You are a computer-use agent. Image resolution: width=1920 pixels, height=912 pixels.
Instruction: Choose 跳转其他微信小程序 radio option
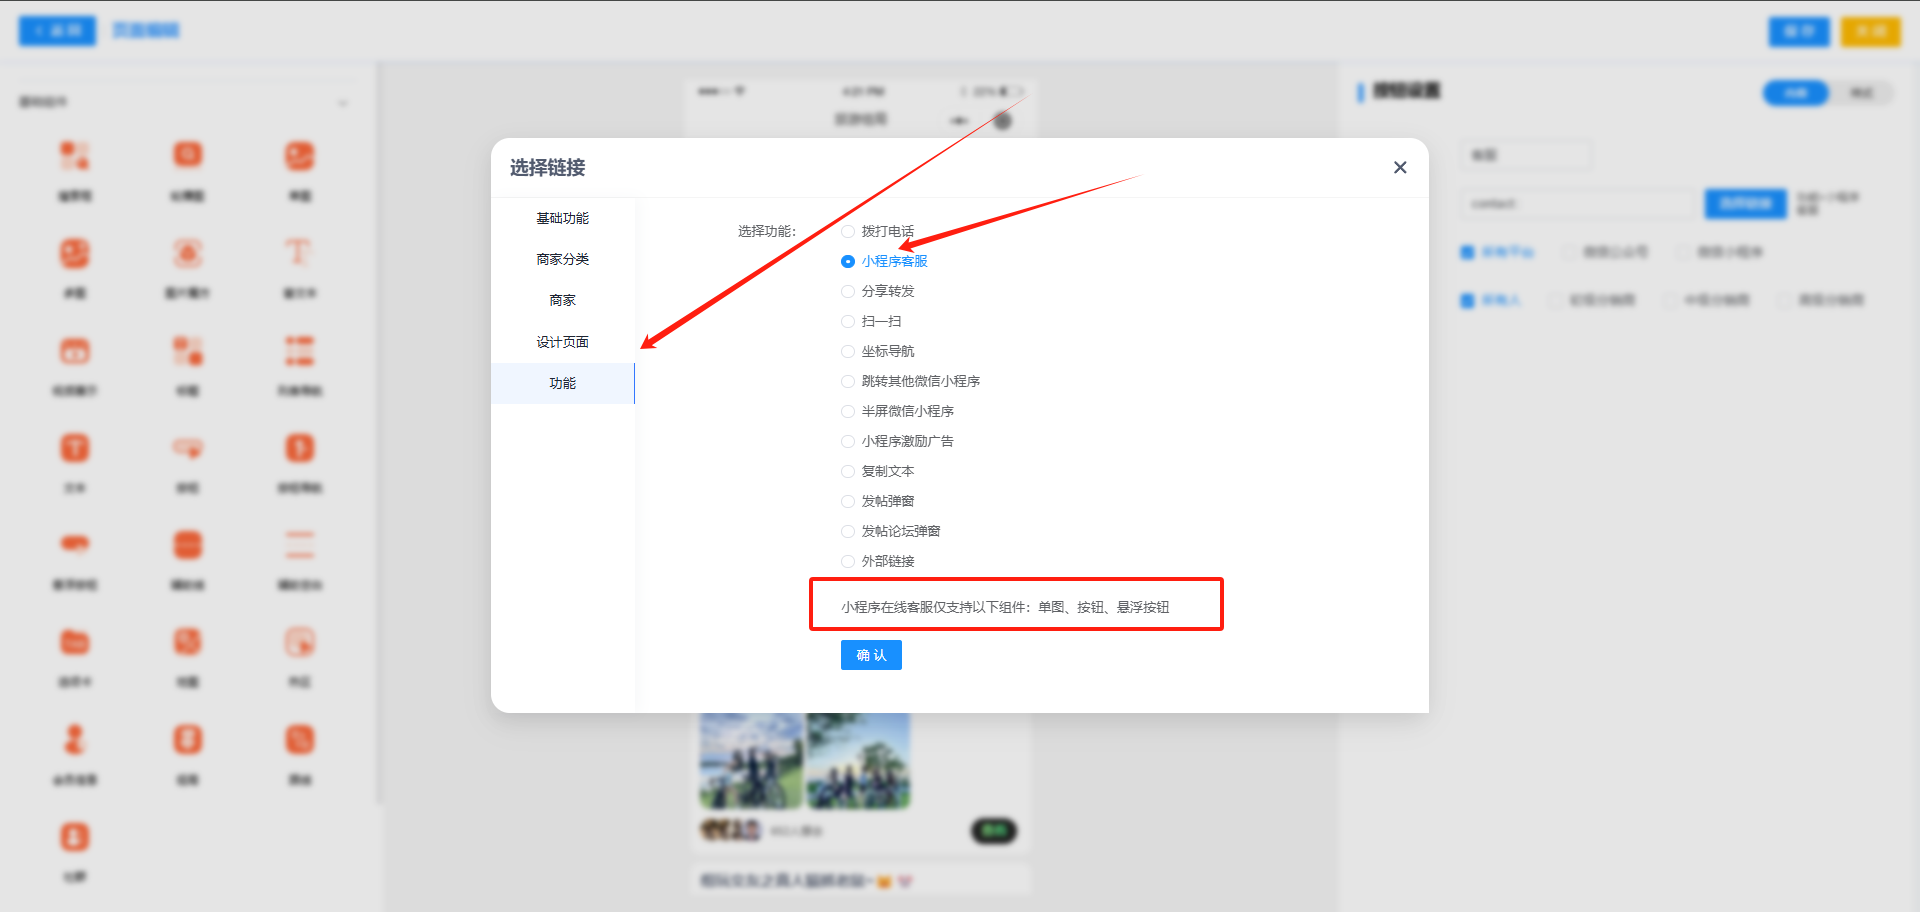(x=848, y=382)
